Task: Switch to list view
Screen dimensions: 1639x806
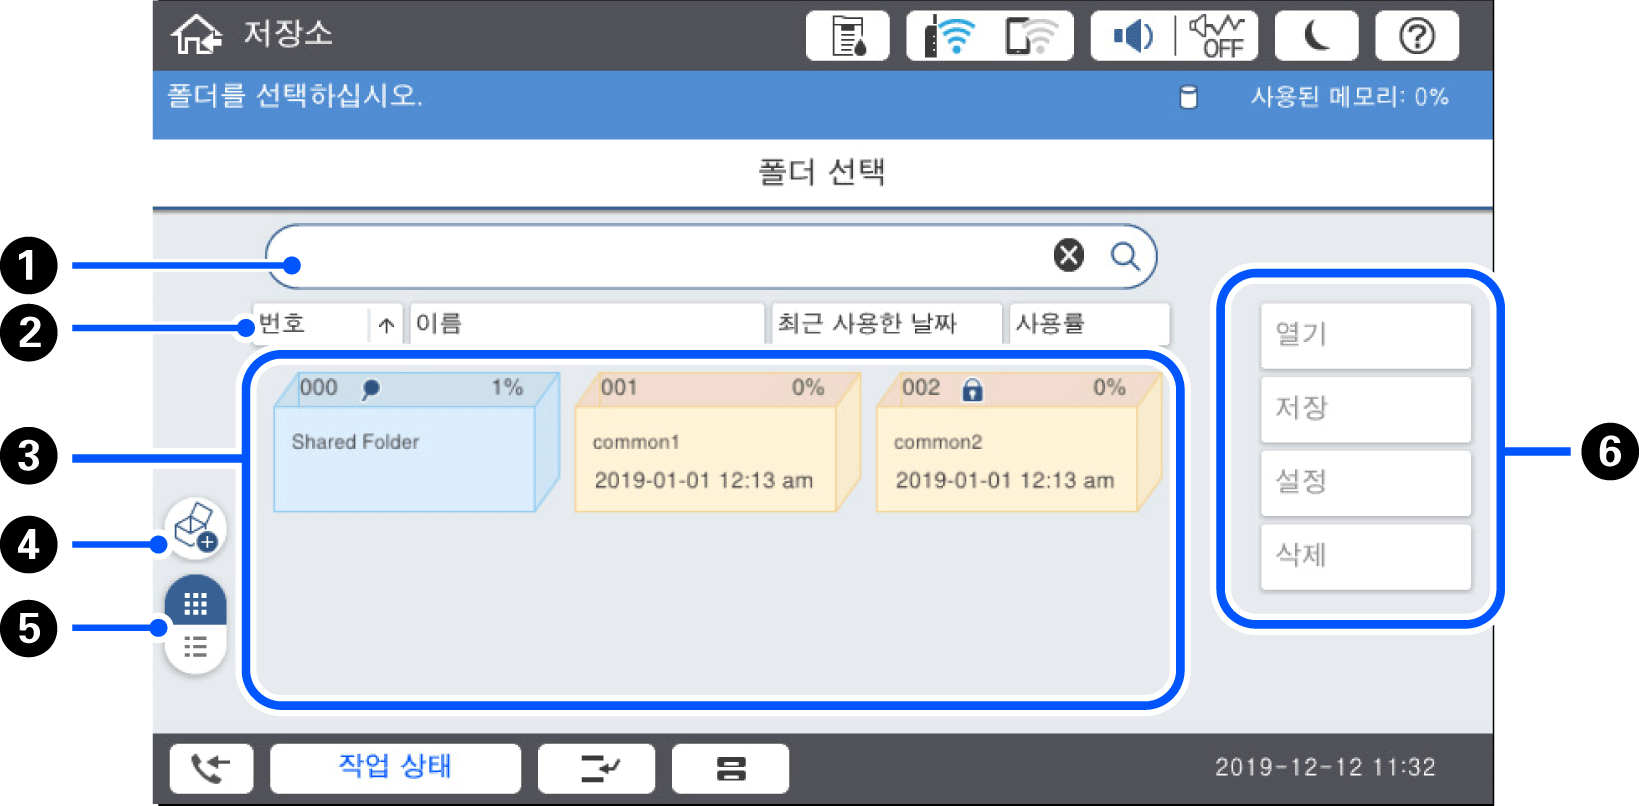Action: point(195,648)
